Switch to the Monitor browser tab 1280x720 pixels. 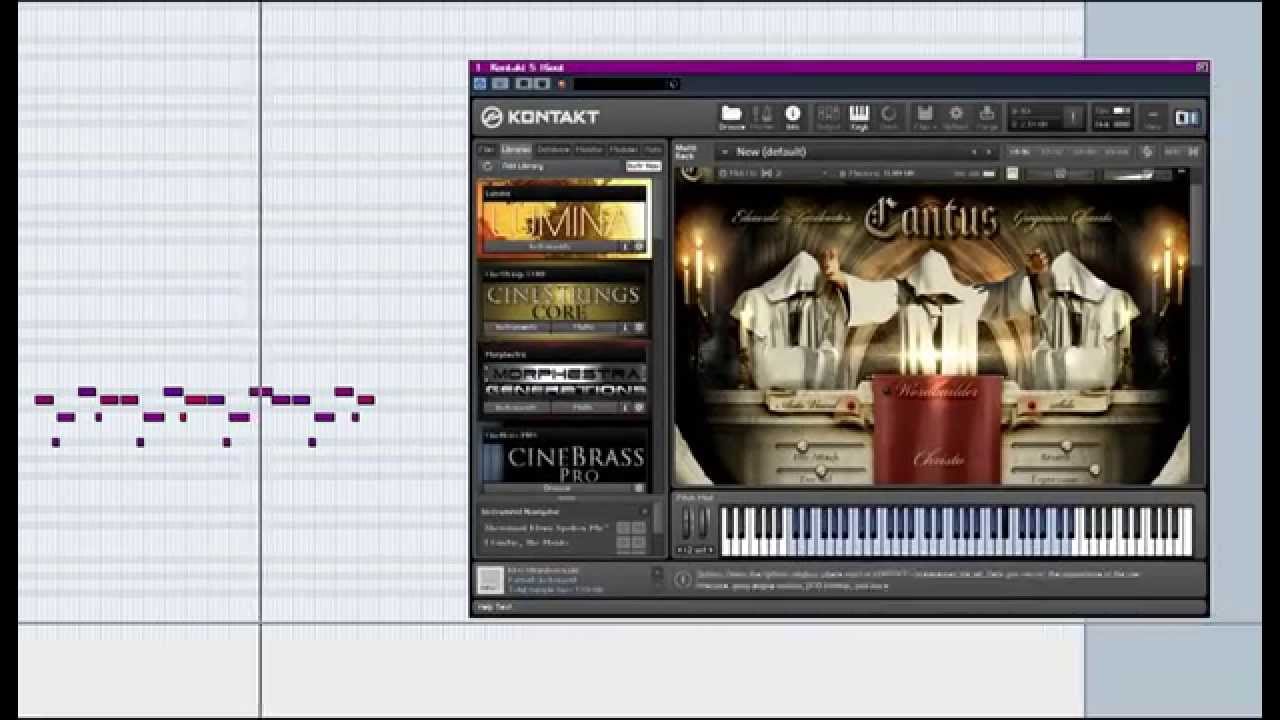589,150
